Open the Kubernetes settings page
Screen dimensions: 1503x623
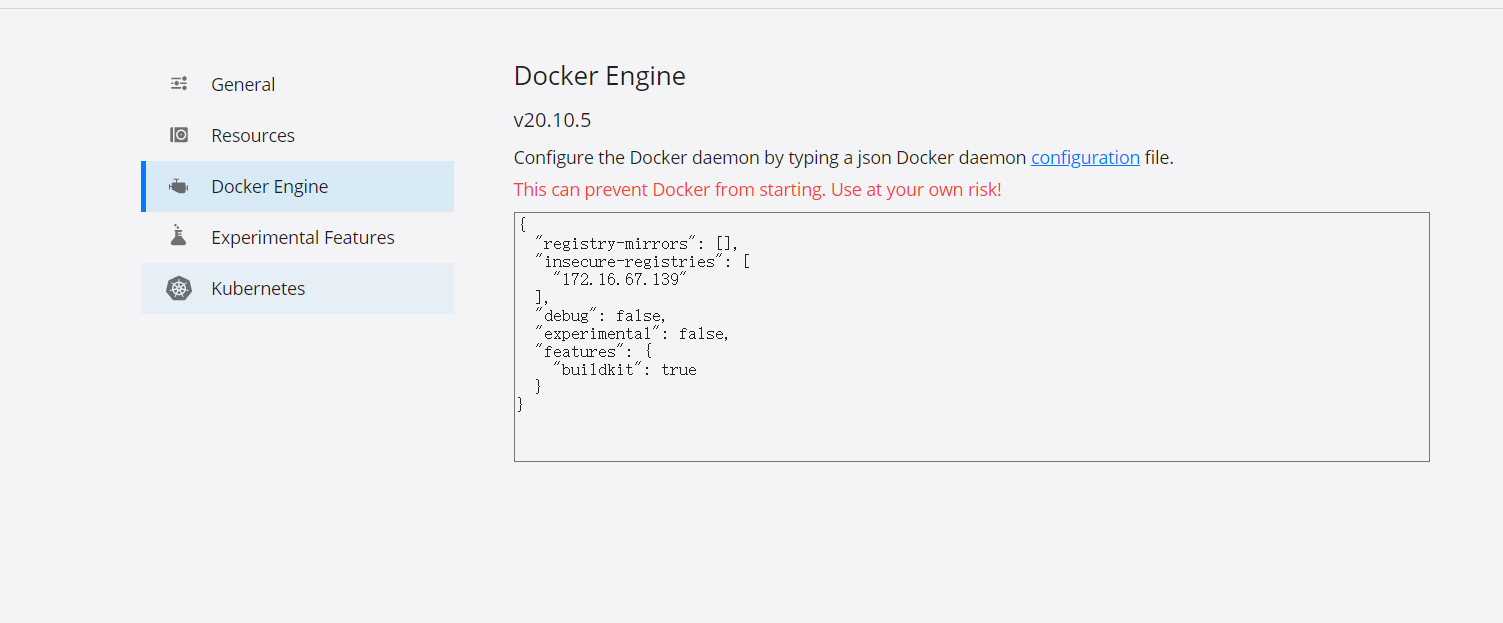coord(297,288)
